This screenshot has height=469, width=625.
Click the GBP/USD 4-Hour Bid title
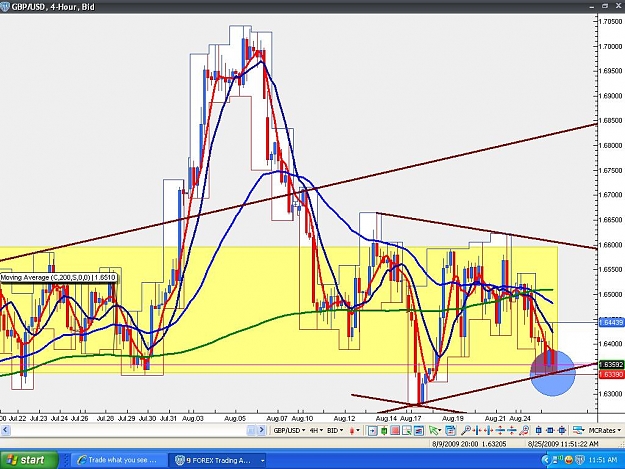(53, 7)
